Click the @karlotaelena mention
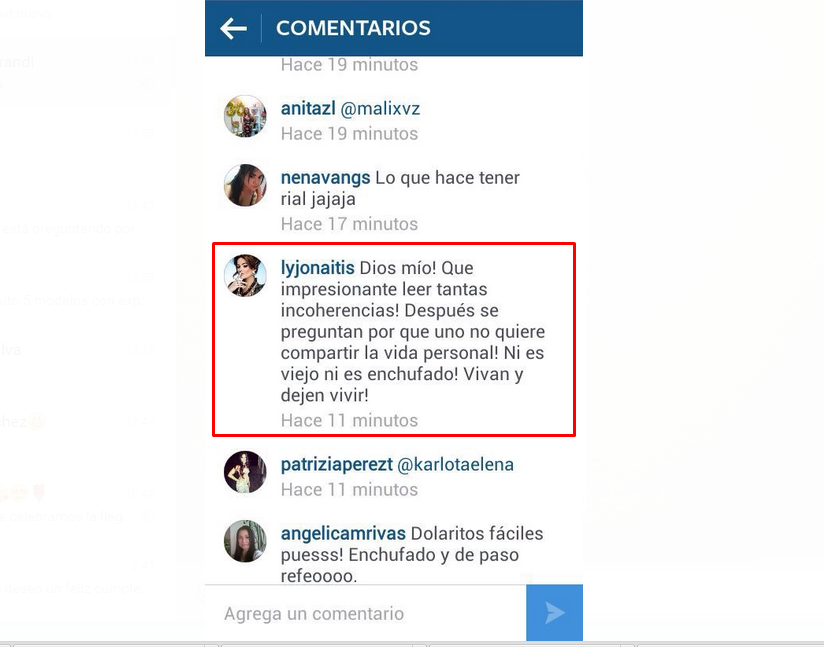The height and width of the screenshot is (647, 824). click(455, 465)
